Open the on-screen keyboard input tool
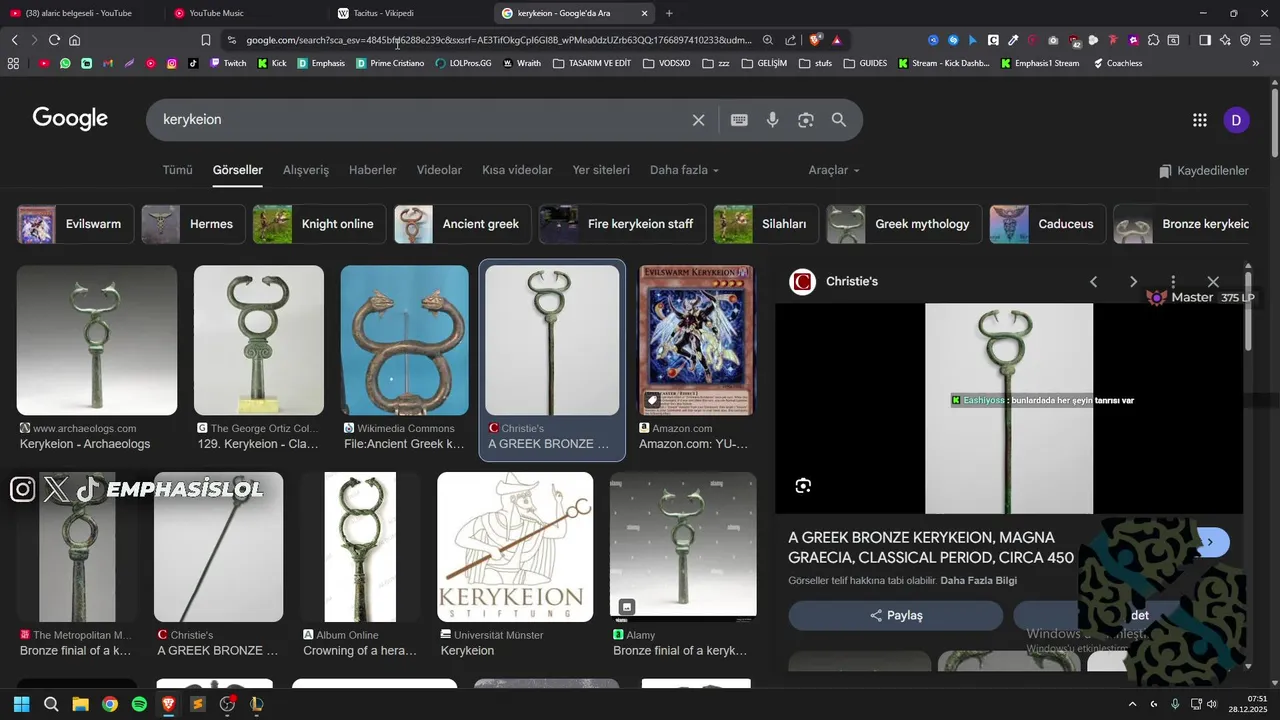Viewport: 1280px width, 720px height. point(739,120)
